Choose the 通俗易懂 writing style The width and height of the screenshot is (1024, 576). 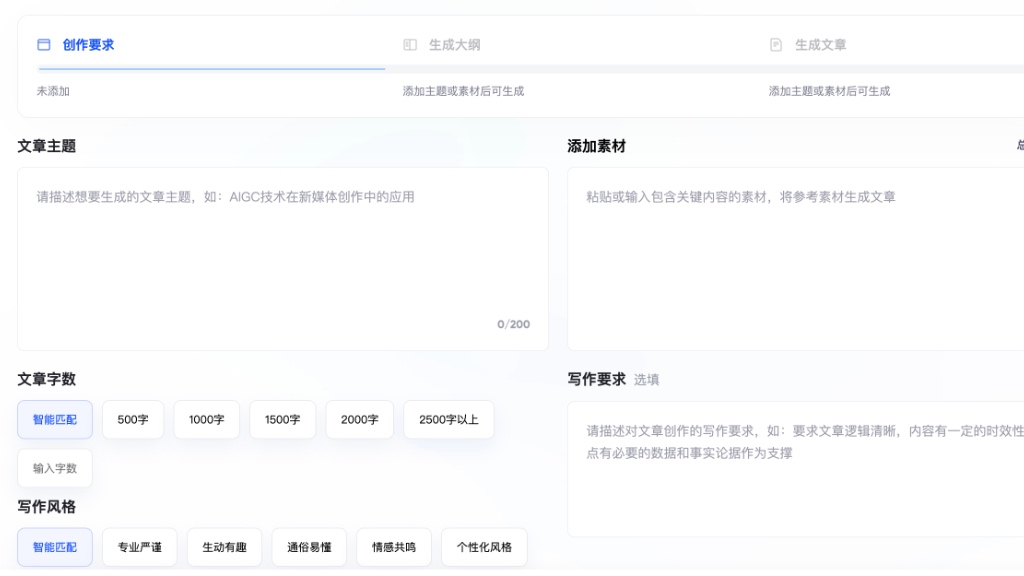pyautogui.click(x=310, y=547)
